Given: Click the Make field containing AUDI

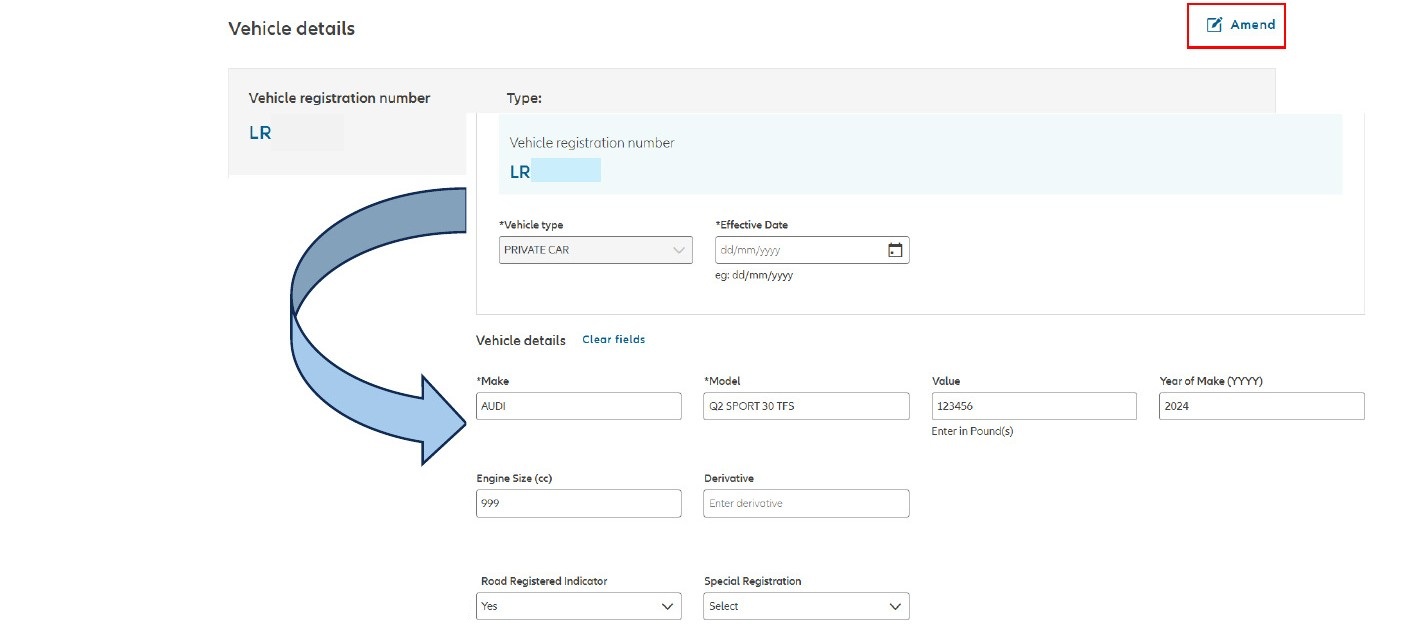Looking at the screenshot, I should 579,406.
